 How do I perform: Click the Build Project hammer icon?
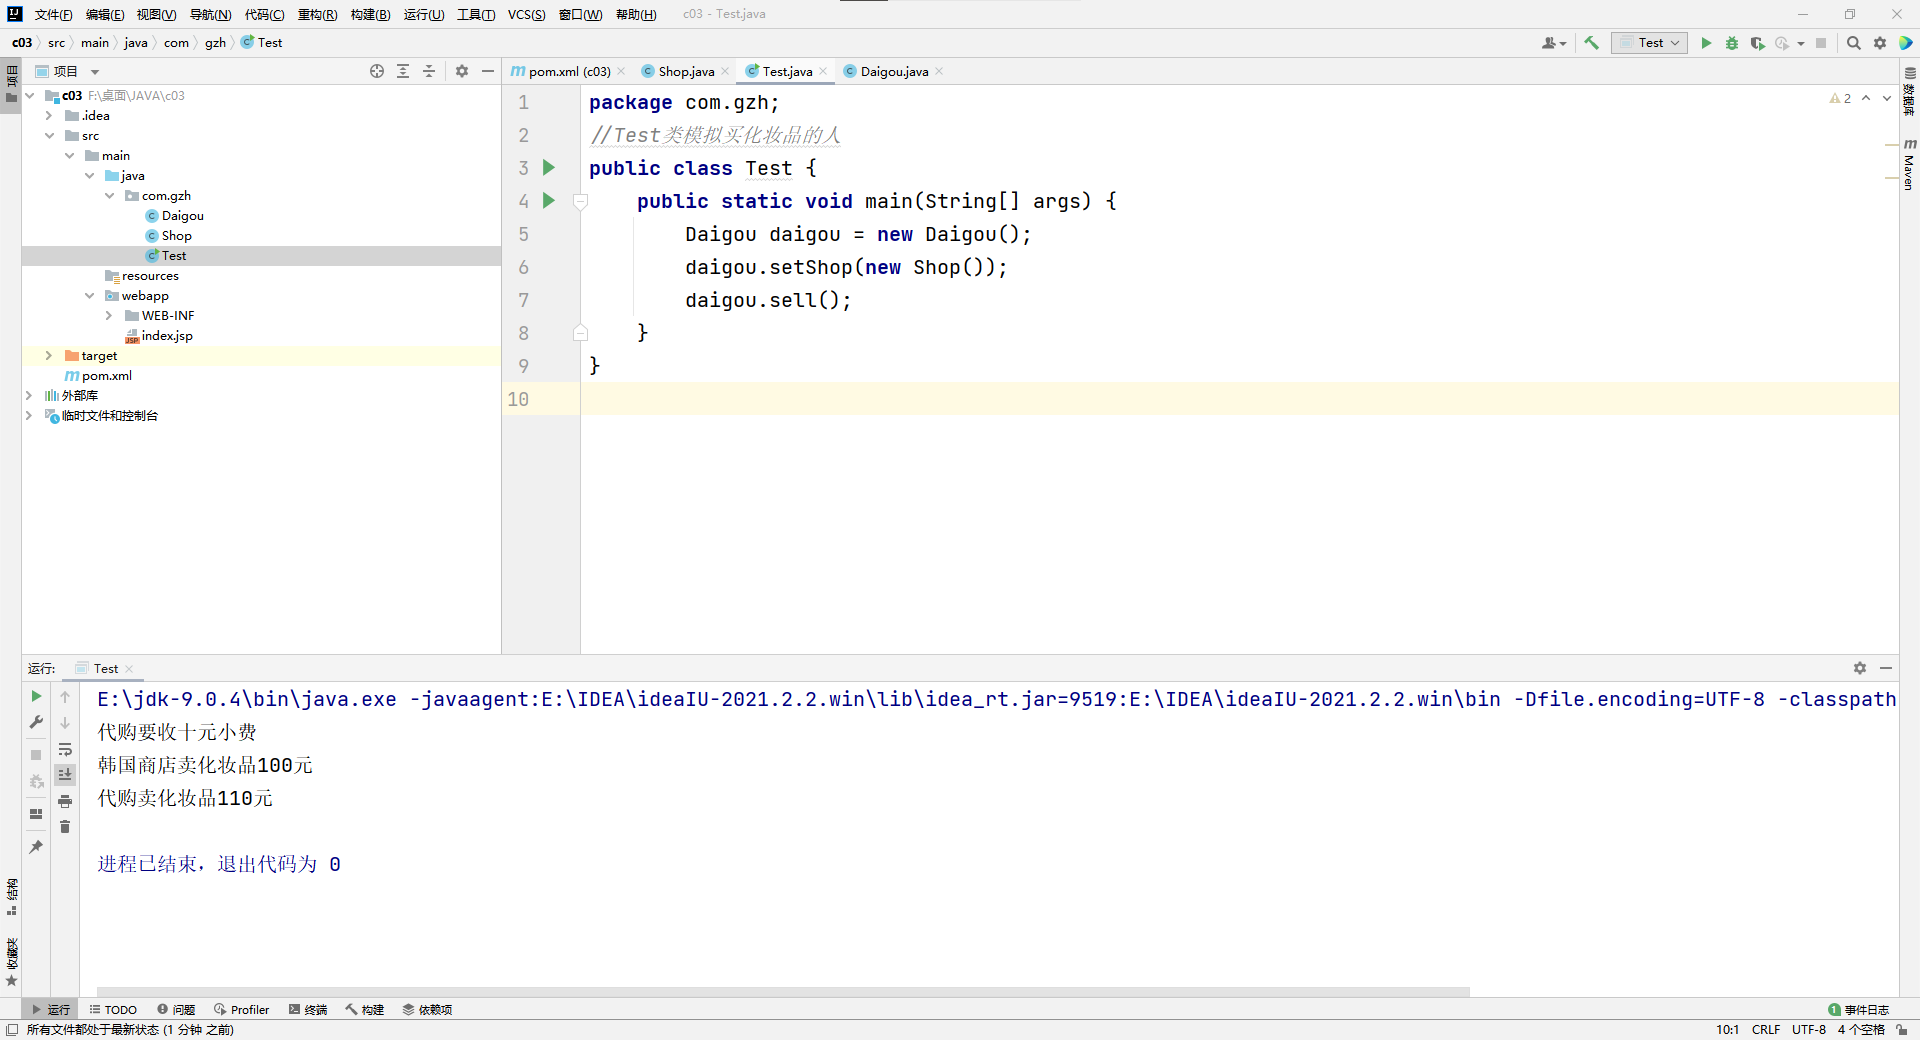click(1592, 43)
